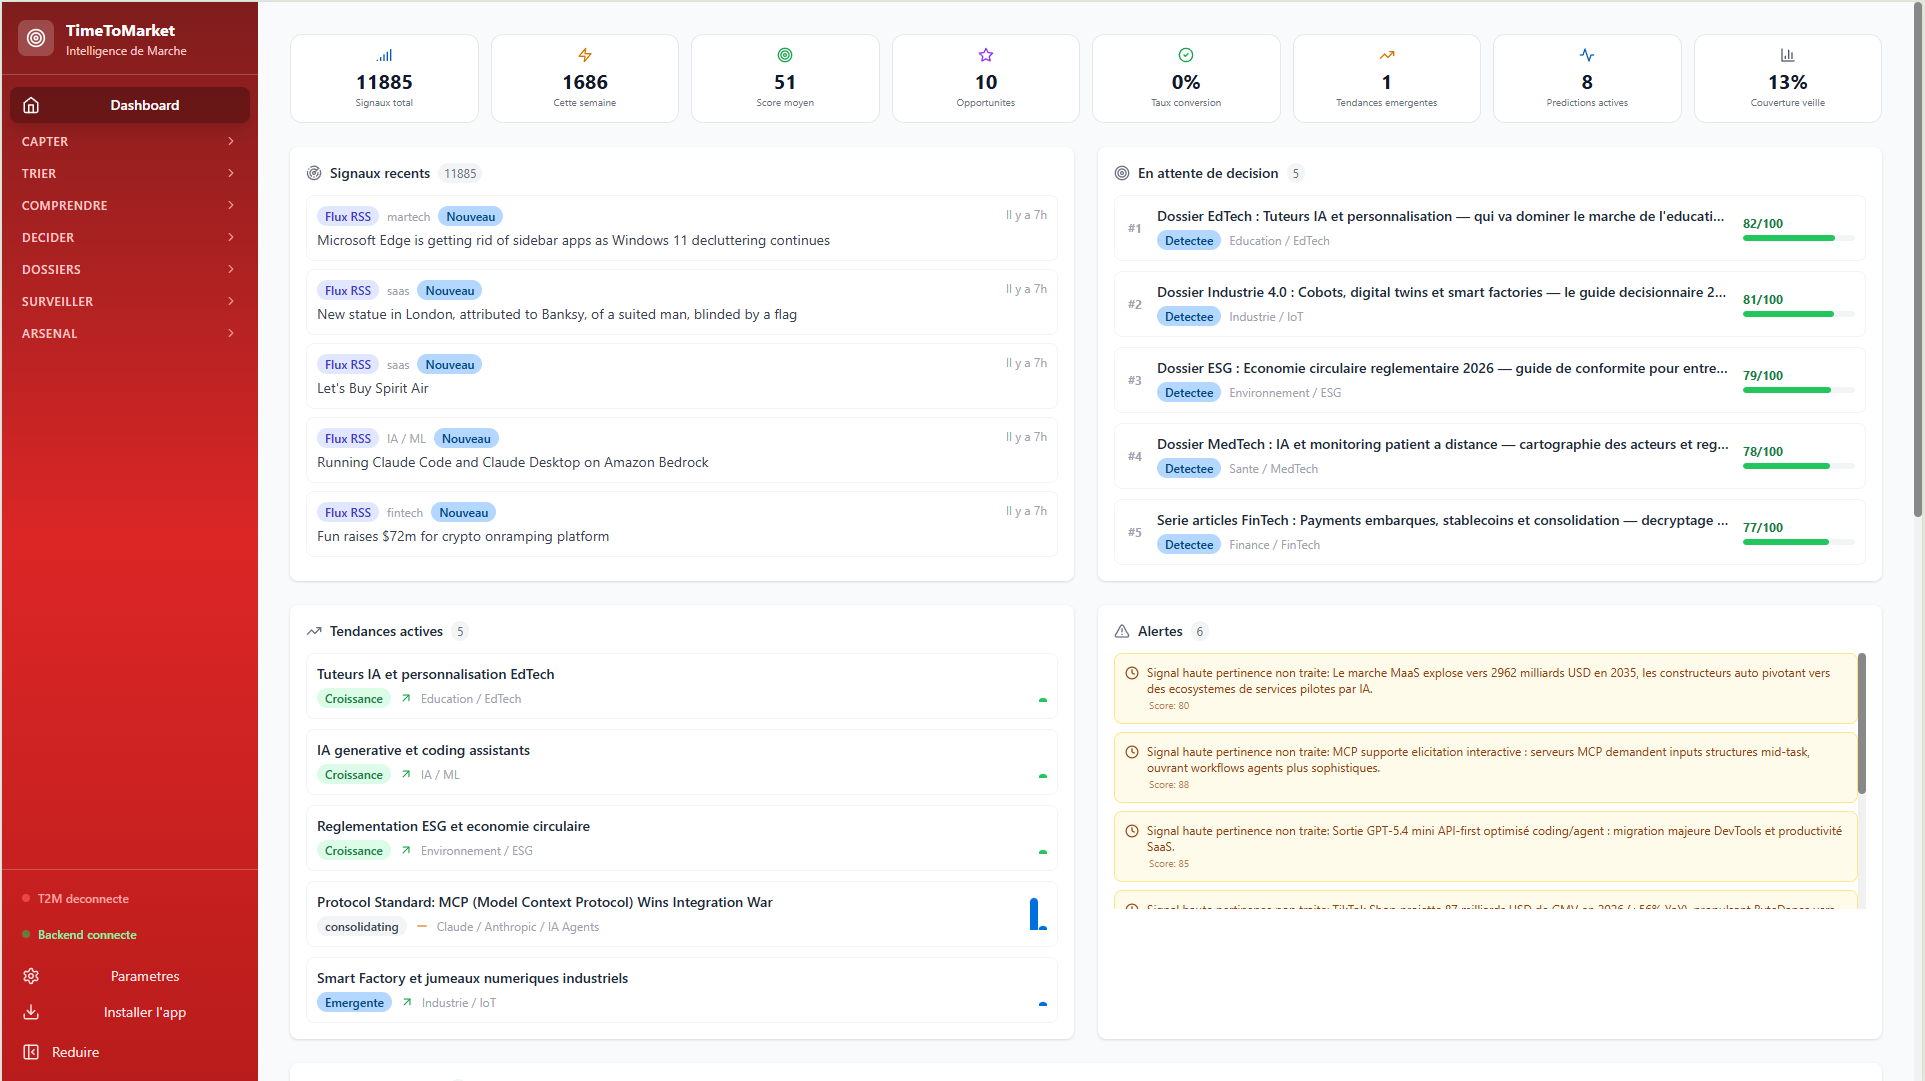The height and width of the screenshot is (1081, 1925).
Task: Click Reduire to collapse sidebar
Action: [130, 1052]
